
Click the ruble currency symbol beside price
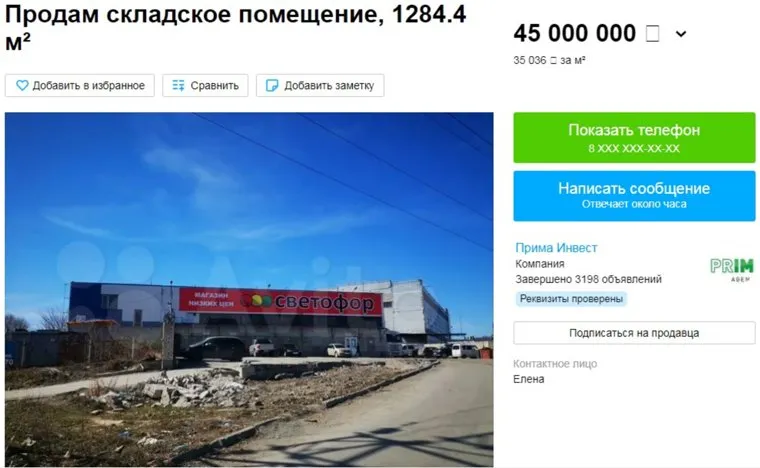pos(652,33)
